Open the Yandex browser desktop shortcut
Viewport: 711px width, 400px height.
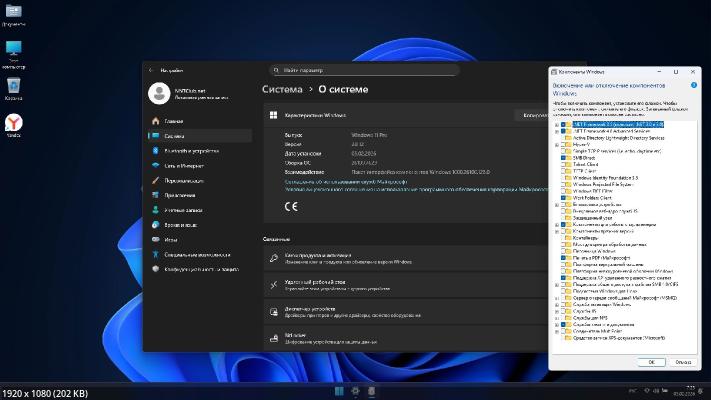pos(14,122)
